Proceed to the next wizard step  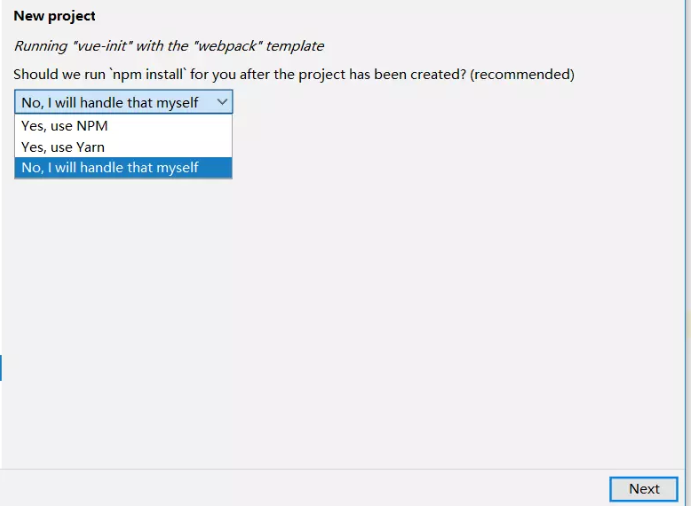tap(643, 489)
